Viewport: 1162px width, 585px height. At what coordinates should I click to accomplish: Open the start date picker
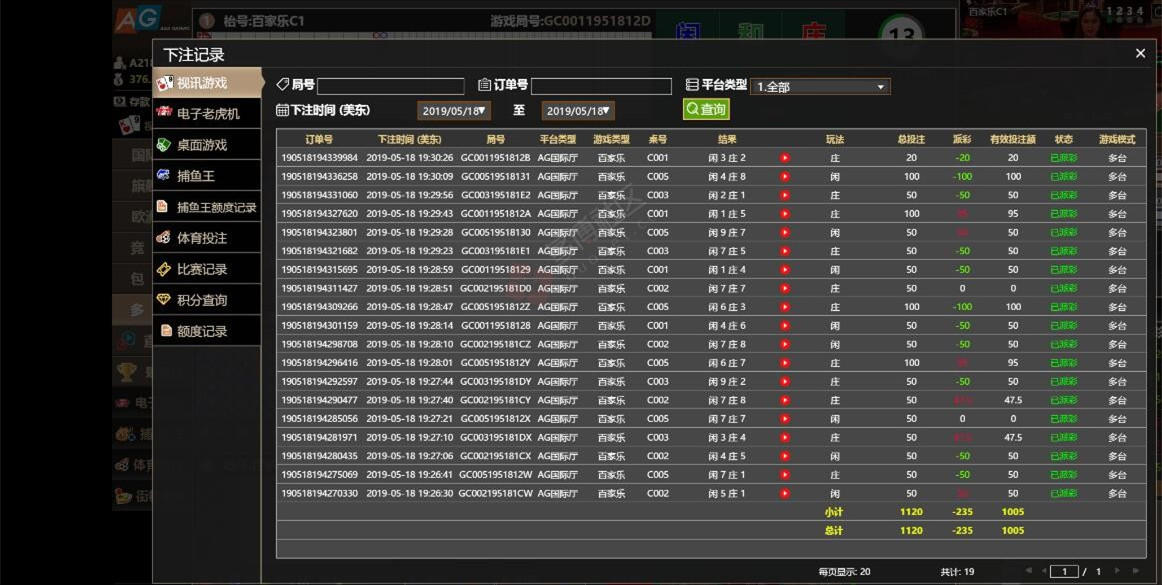pyautogui.click(x=454, y=111)
